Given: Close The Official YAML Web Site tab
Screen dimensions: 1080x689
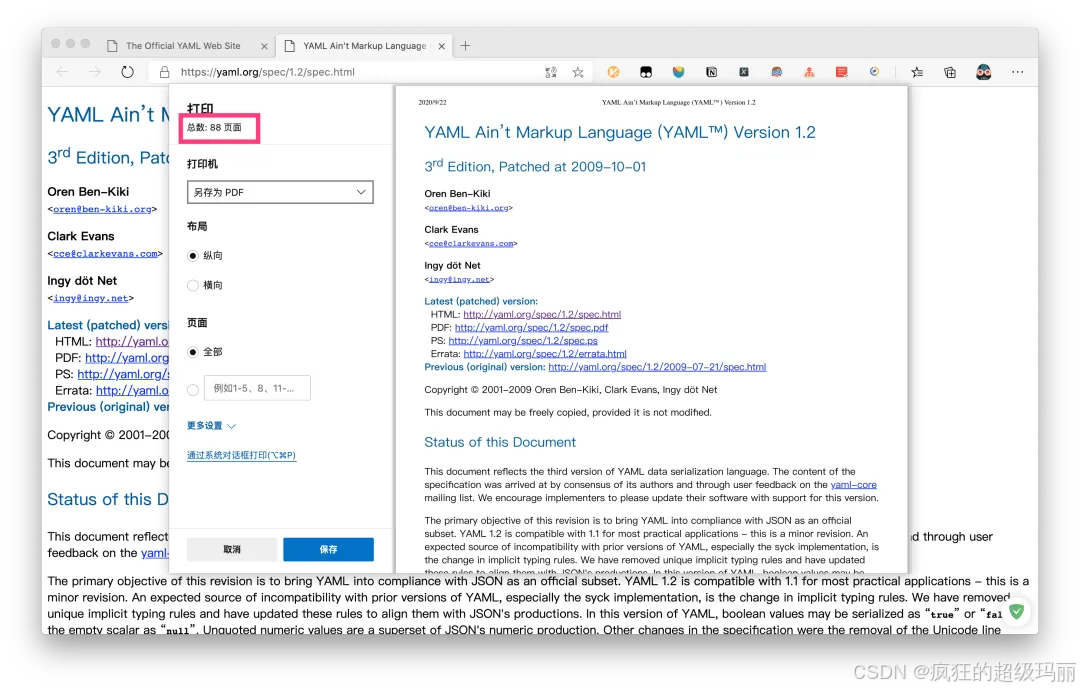Looking at the screenshot, I should tap(264, 46).
